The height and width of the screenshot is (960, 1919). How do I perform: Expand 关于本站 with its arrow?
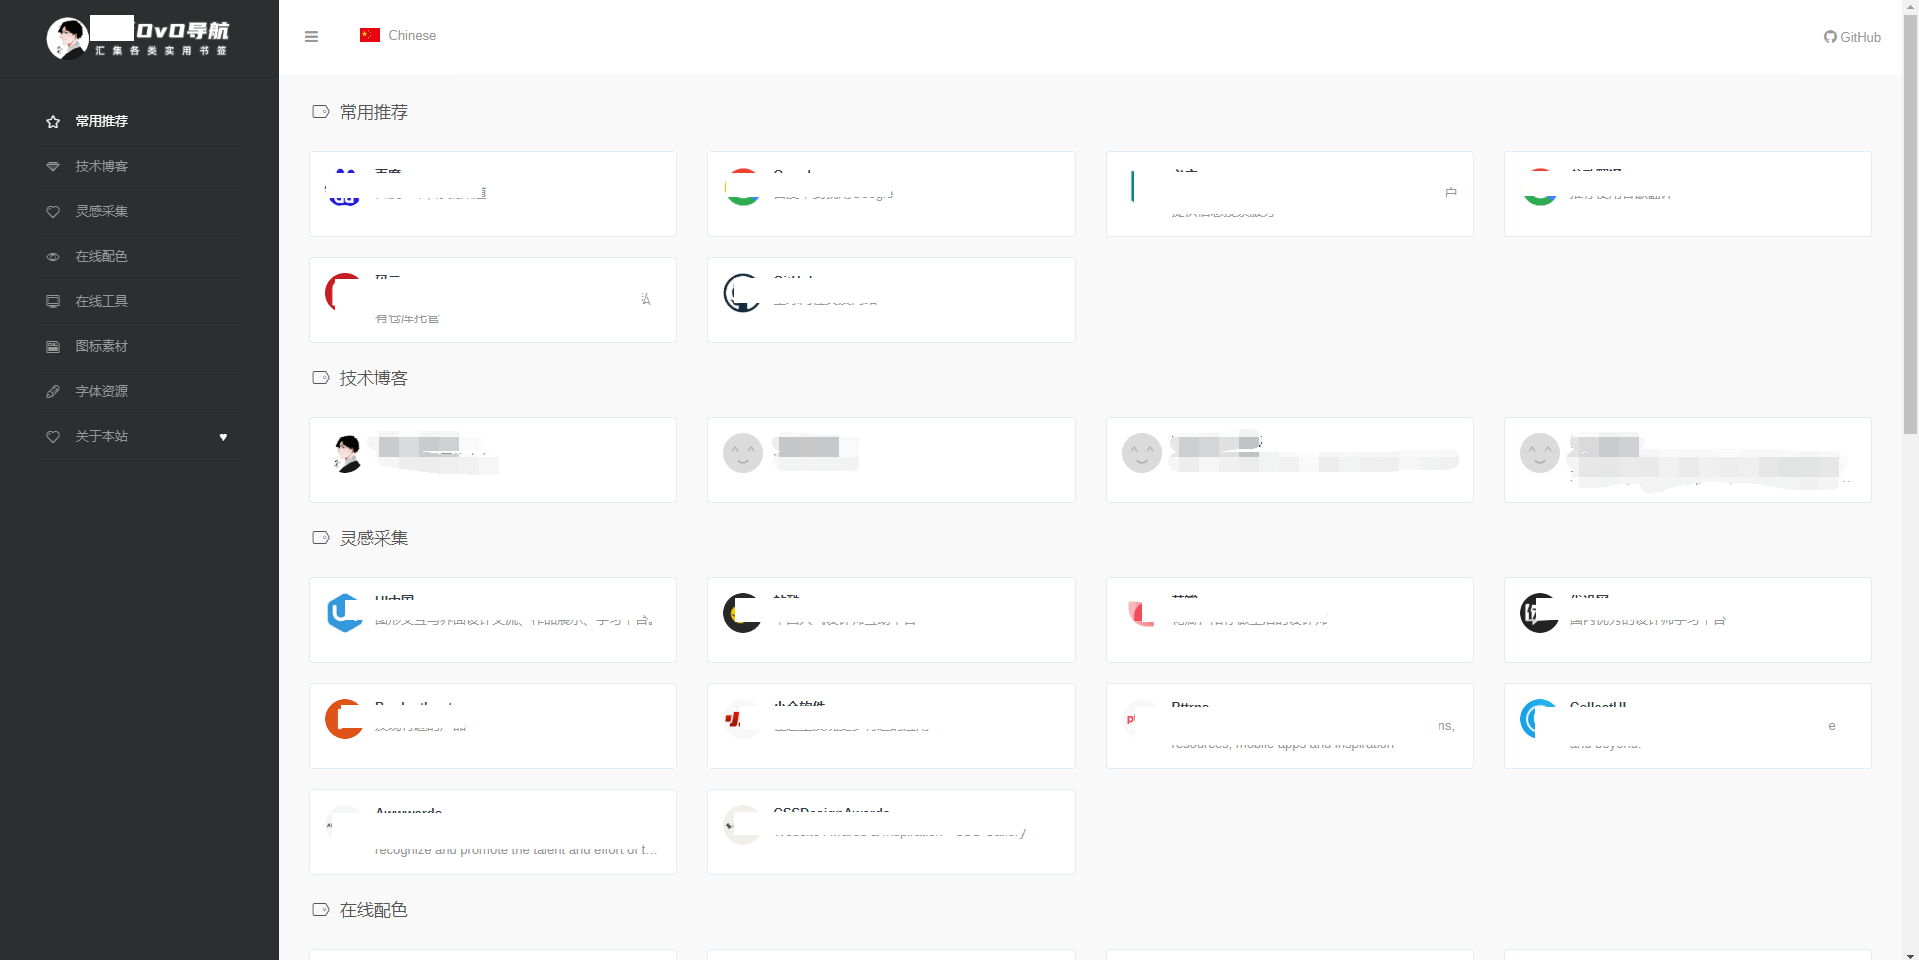(223, 437)
